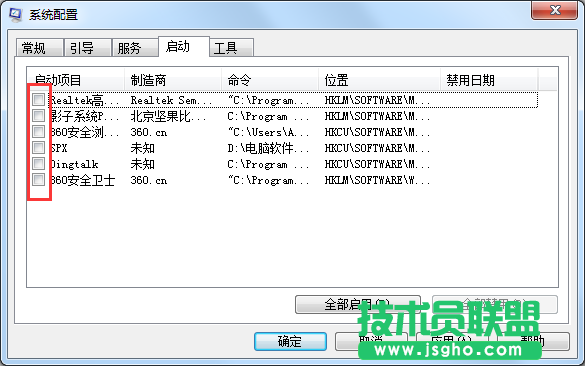Click the Realtek row location cell
585x366 pixels.
[x=377, y=100]
